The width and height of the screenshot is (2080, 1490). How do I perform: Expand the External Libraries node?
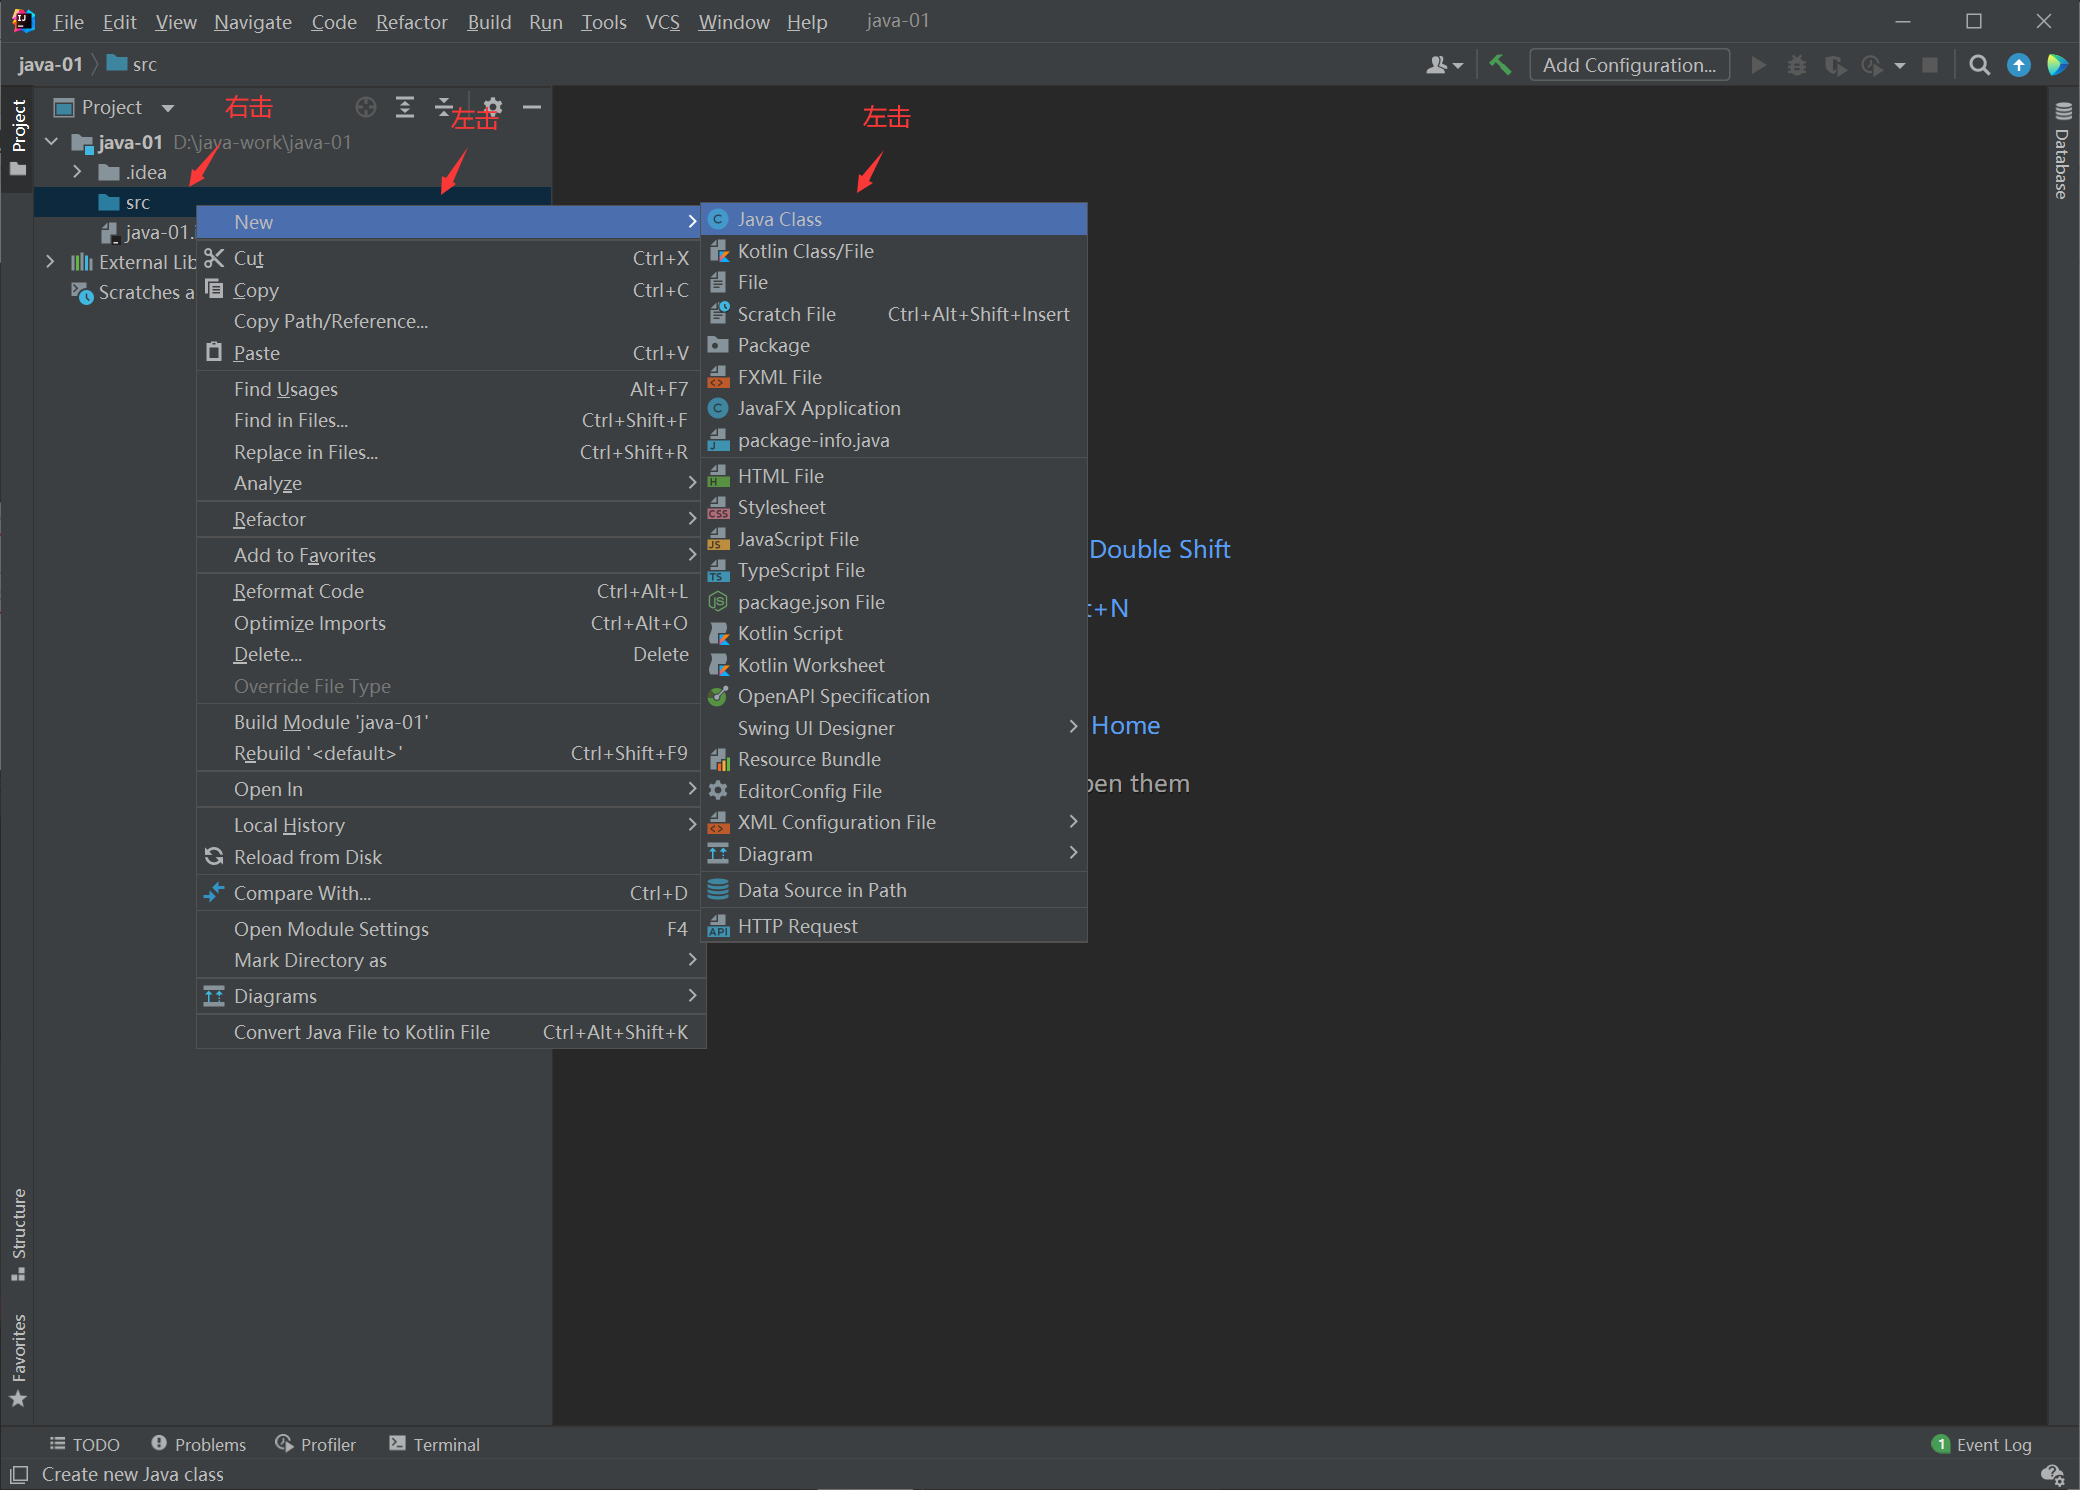click(x=51, y=262)
